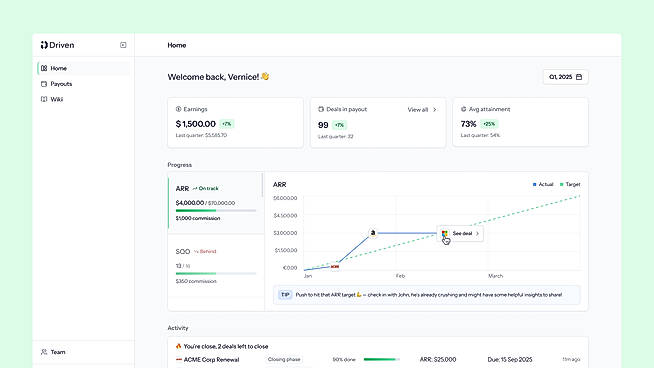This screenshot has height=368, width=654.
Task: Click the On track status label
Action: coord(206,189)
